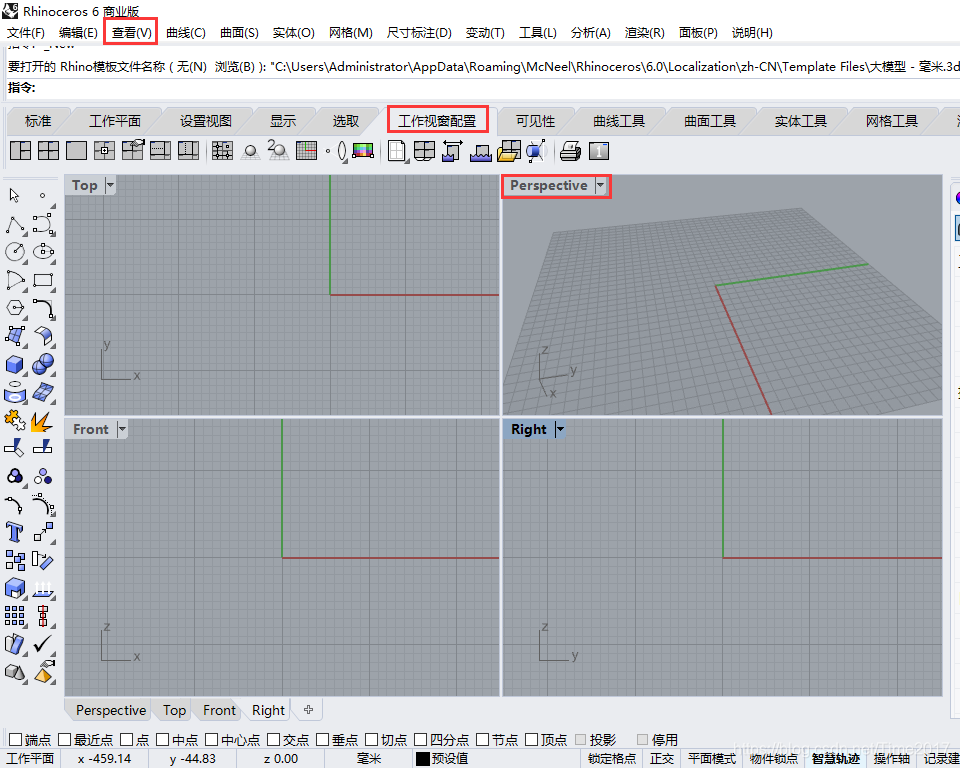Image resolution: width=960 pixels, height=768 pixels.
Task: Click the grid options icon
Action: click(306, 151)
